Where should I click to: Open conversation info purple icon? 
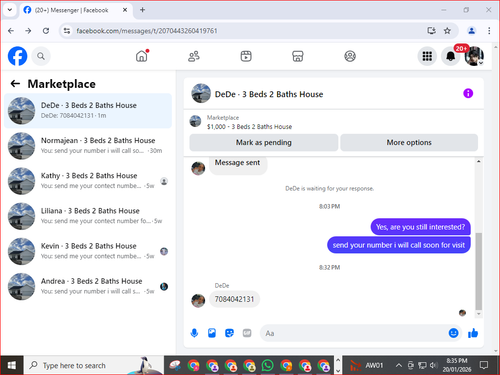click(468, 93)
